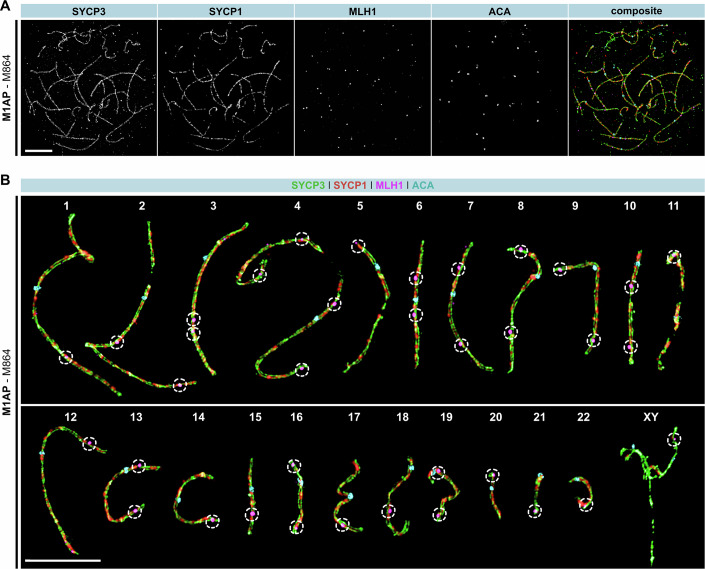Click chromosome number 15 label
This screenshot has height=569, width=705.
coord(255,417)
